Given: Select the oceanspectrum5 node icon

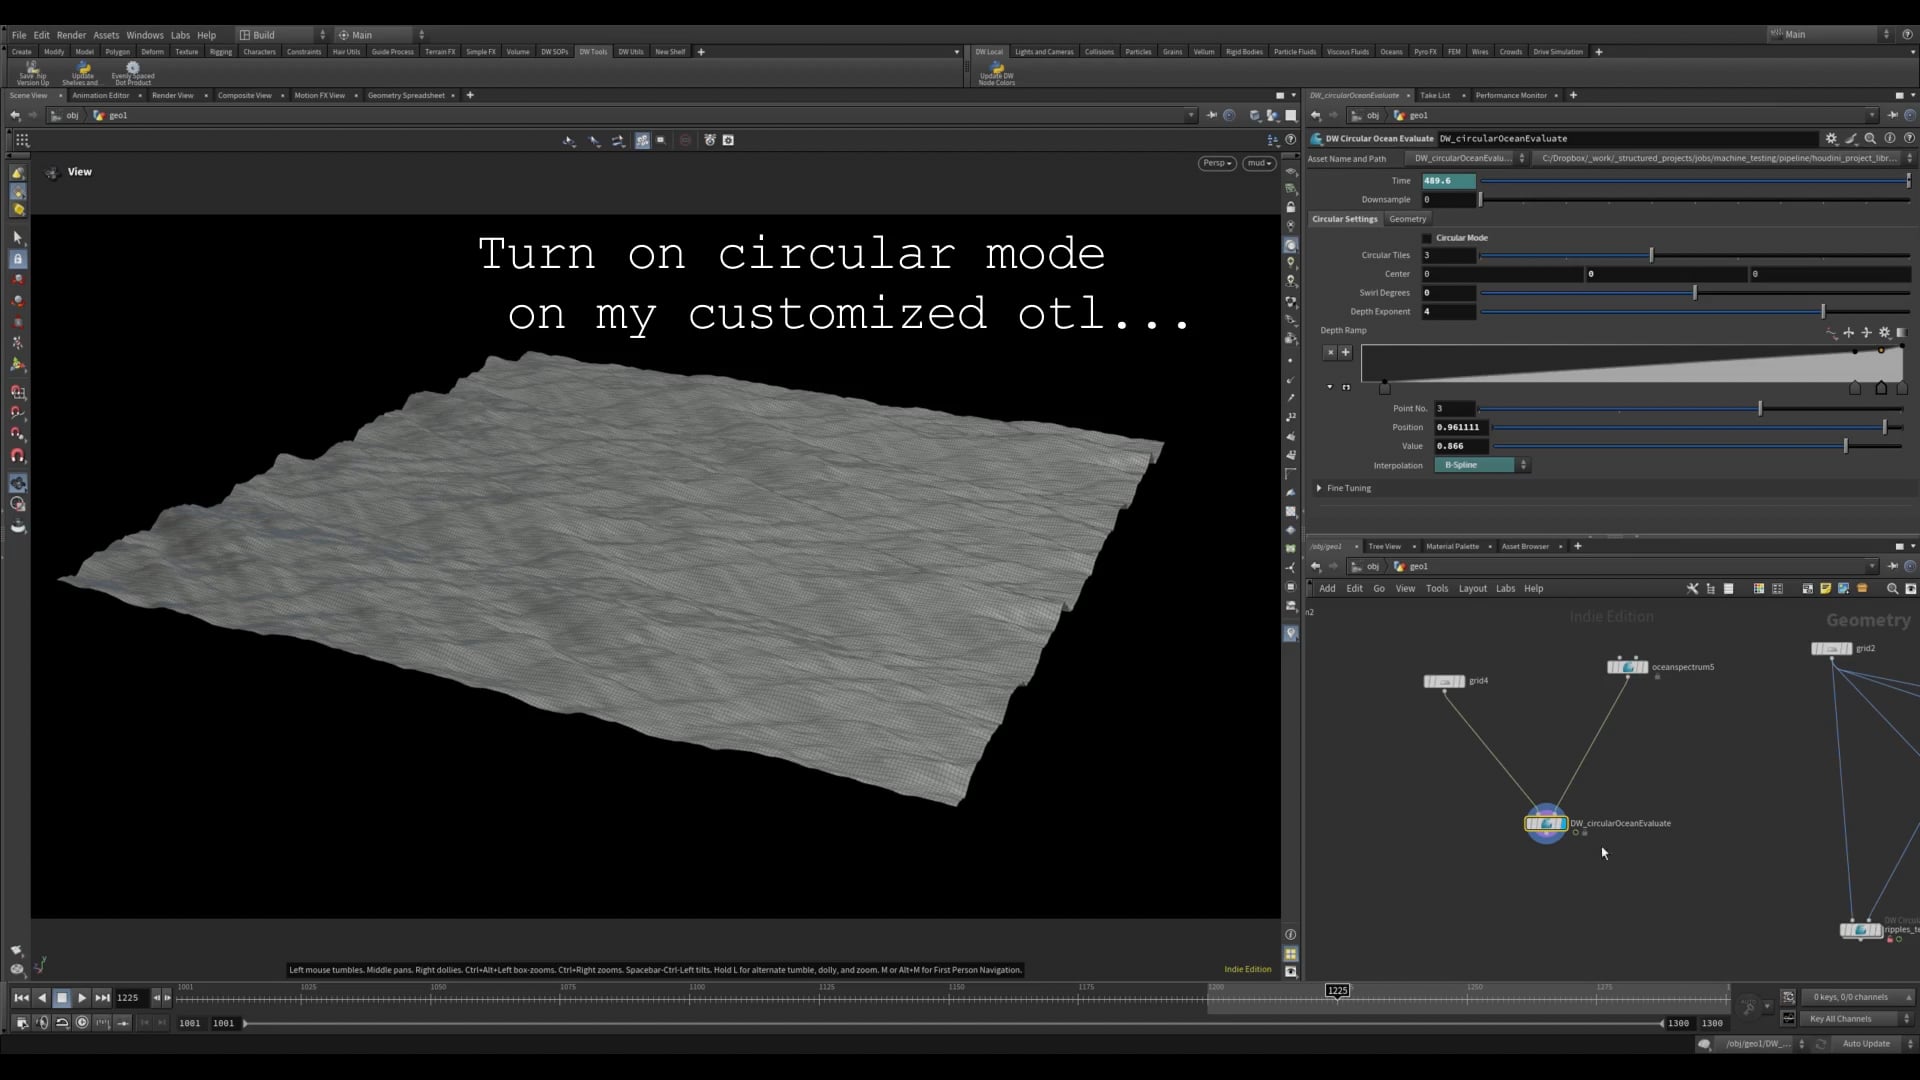Looking at the screenshot, I should [x=1627, y=667].
